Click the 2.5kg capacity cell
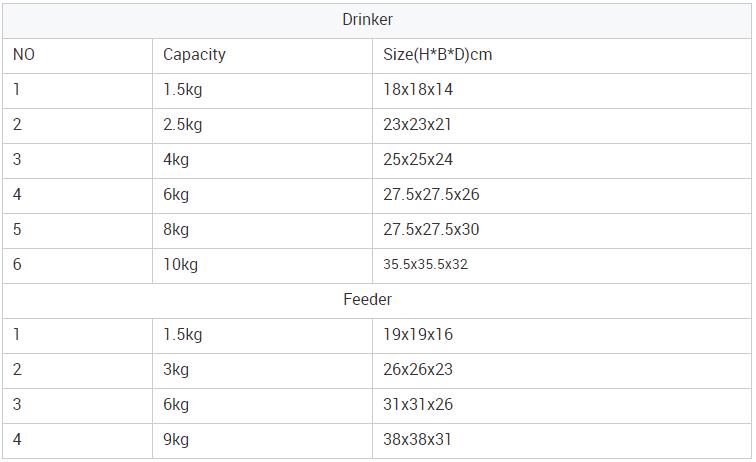 coord(183,125)
